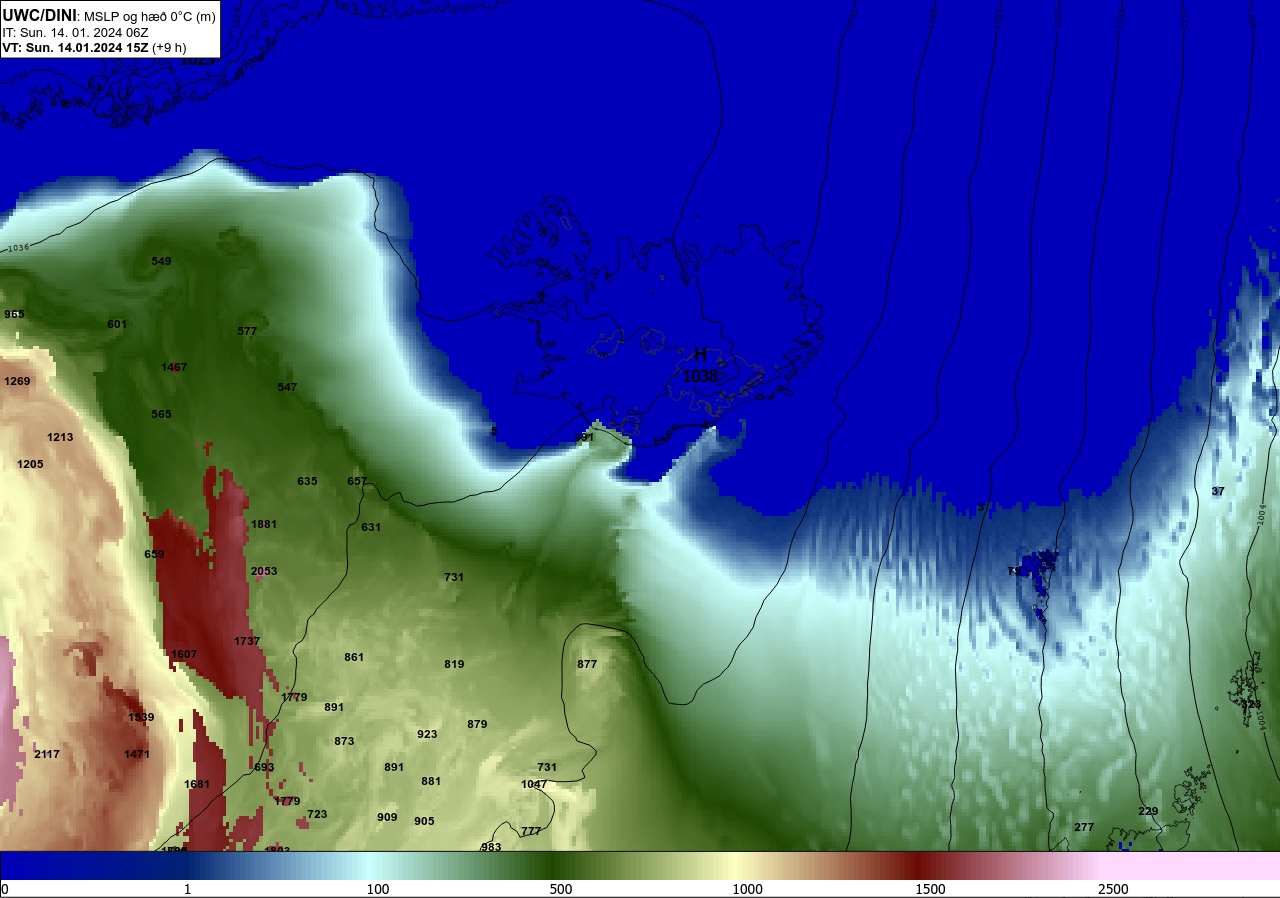
Task: Click the 2053 height value
Action: click(x=264, y=571)
